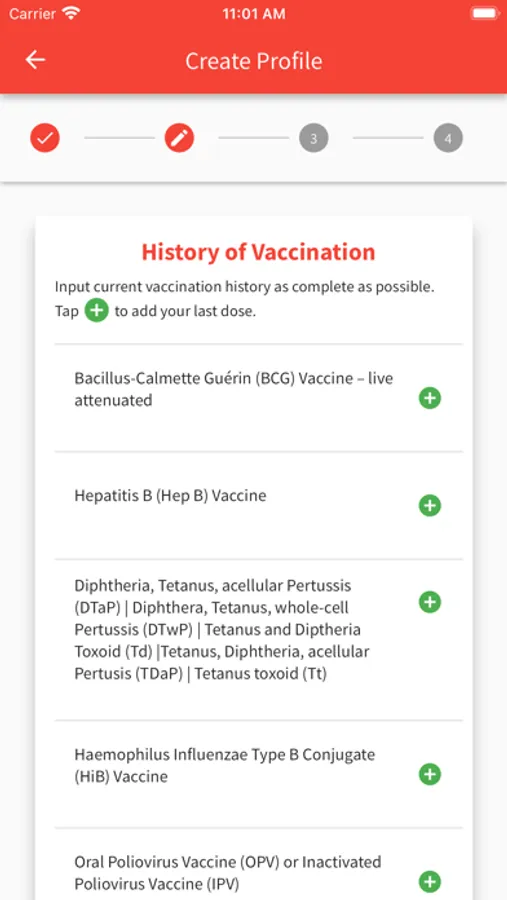This screenshot has width=507, height=900.
Task: Select the Hepatitis B (Hep B) Vaccine row
Action: pyautogui.click(x=258, y=505)
